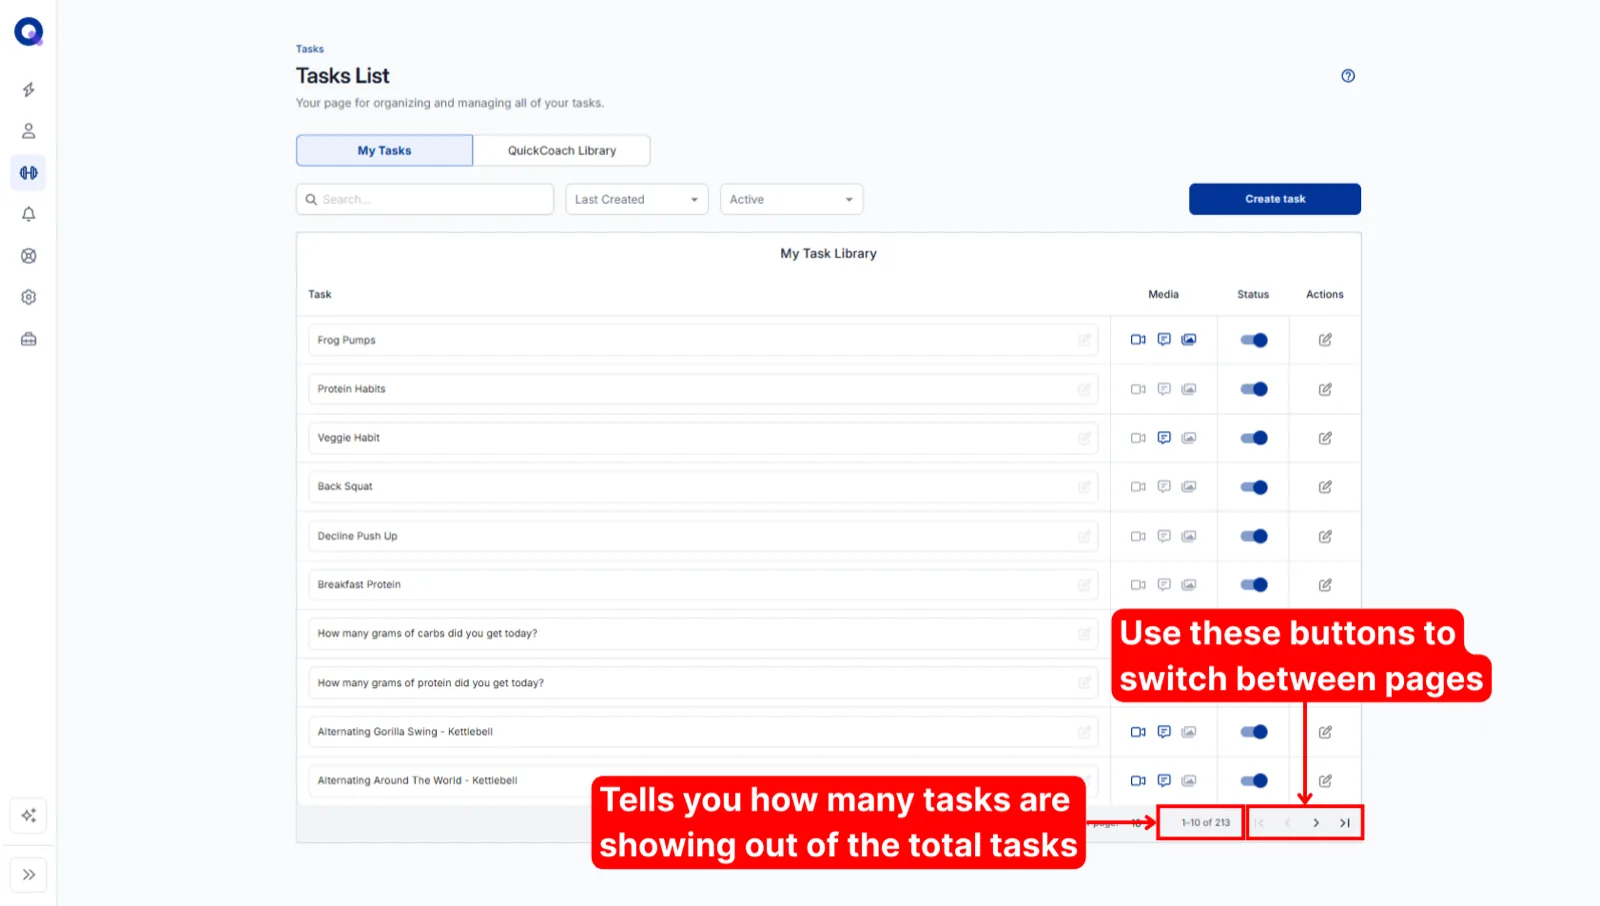The height and width of the screenshot is (906, 1600).
Task: Click the video icon for Frog Pumps
Action: (1138, 340)
